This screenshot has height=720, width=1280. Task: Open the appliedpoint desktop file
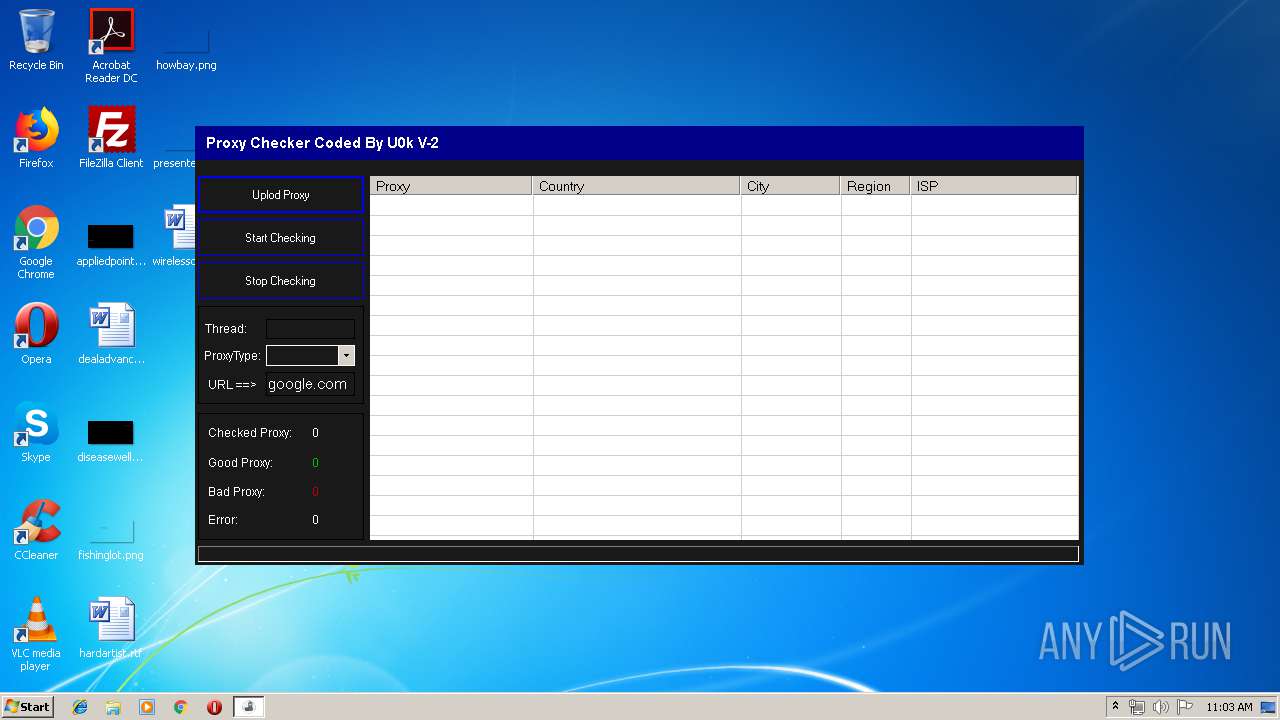(111, 242)
